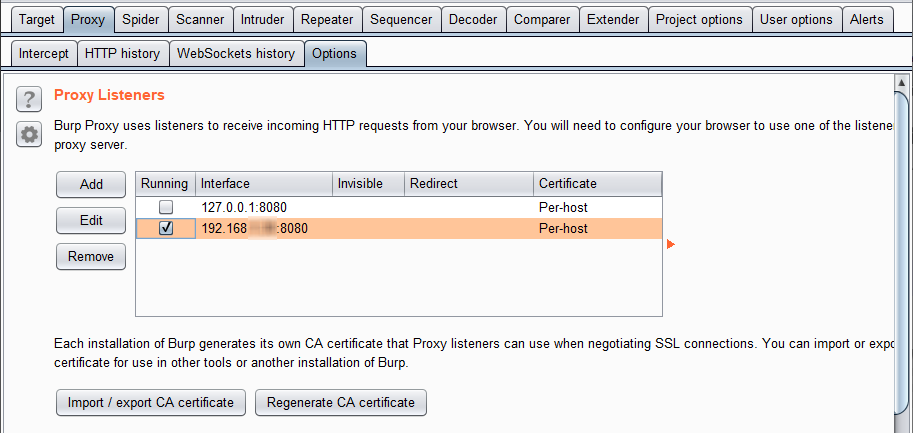Sort by the Interface column header
Image resolution: width=913 pixels, height=433 pixels.
[264, 184]
